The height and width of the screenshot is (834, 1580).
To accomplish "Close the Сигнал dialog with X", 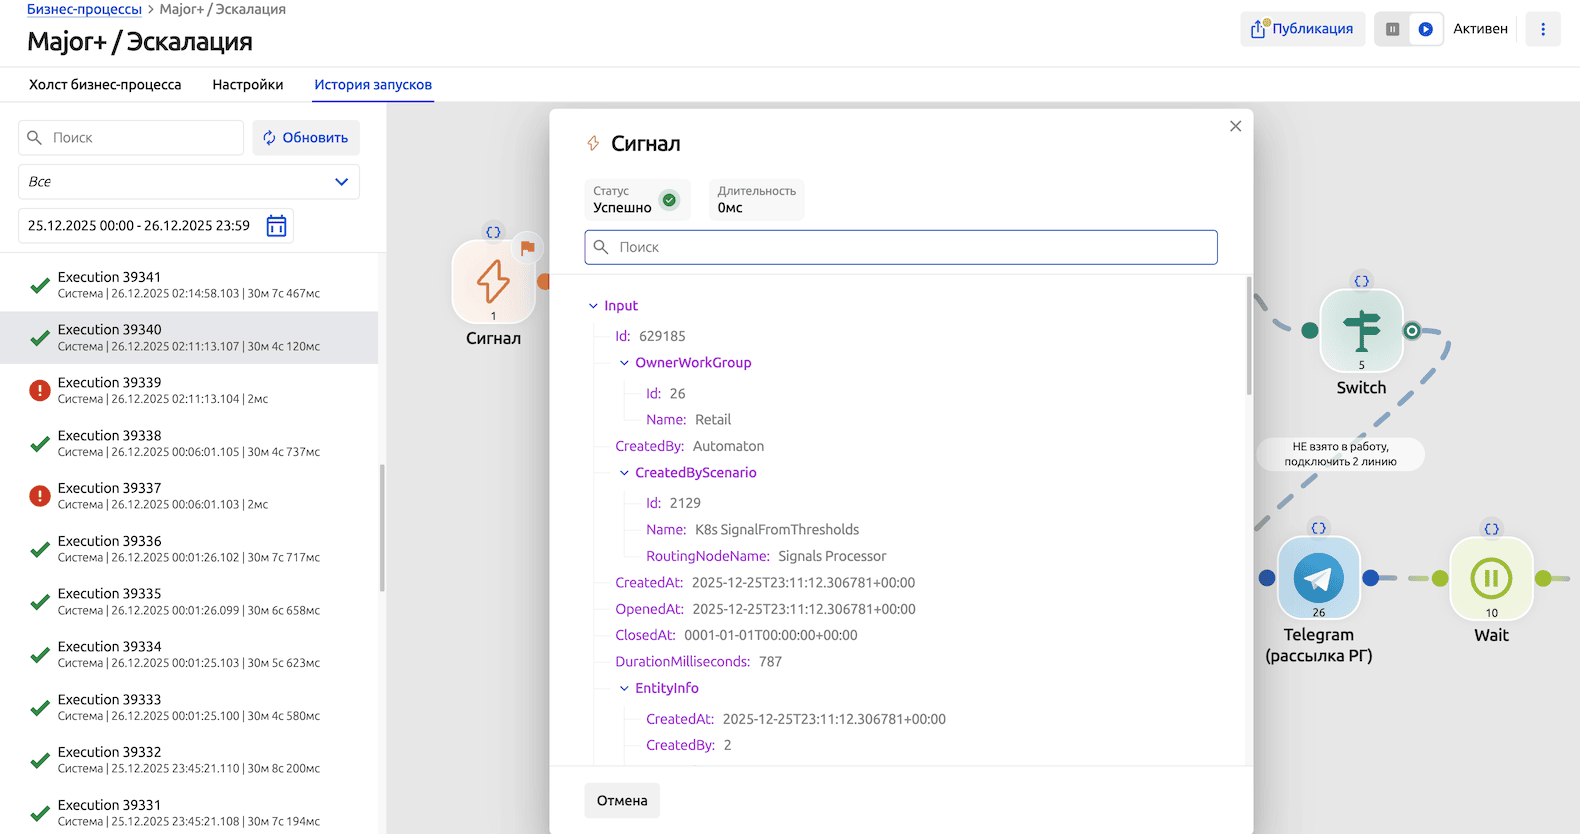I will [1235, 126].
